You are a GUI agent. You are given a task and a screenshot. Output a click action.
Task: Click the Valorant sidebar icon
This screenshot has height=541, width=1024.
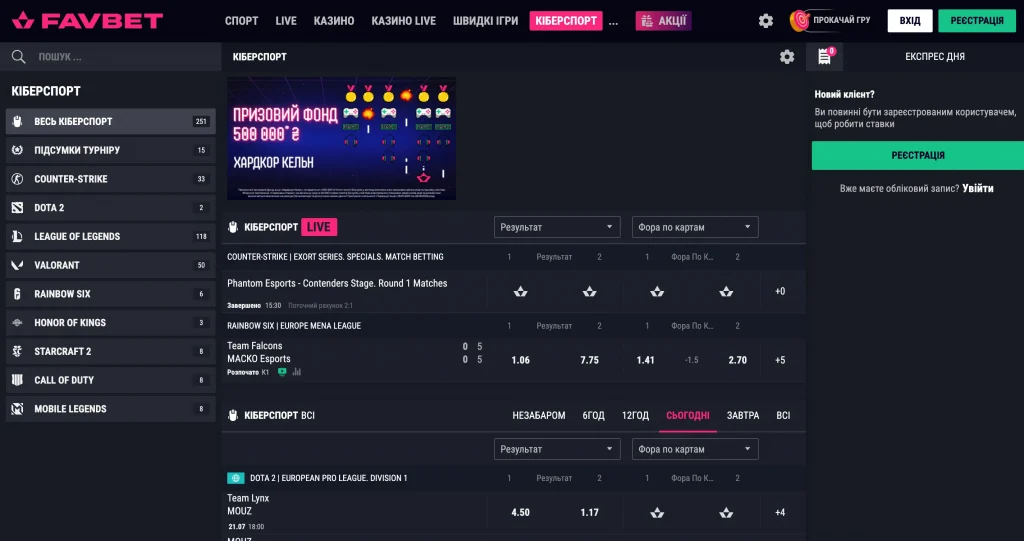(x=18, y=265)
